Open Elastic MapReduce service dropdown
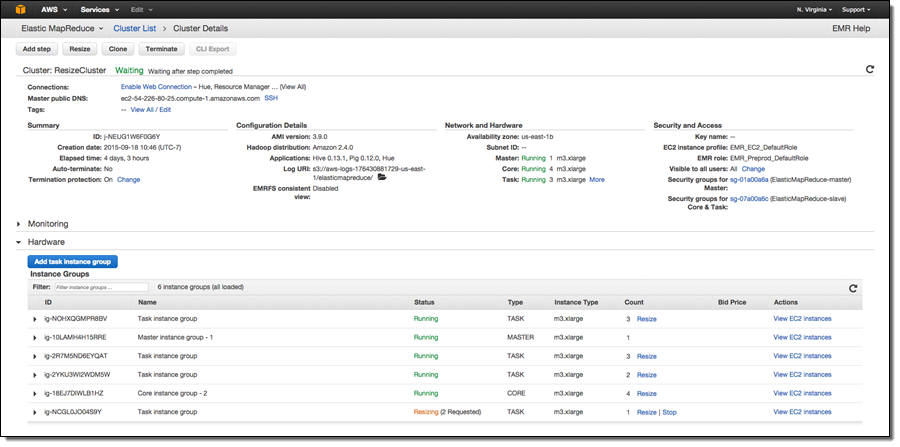The width and height of the screenshot is (900, 447). tap(63, 28)
